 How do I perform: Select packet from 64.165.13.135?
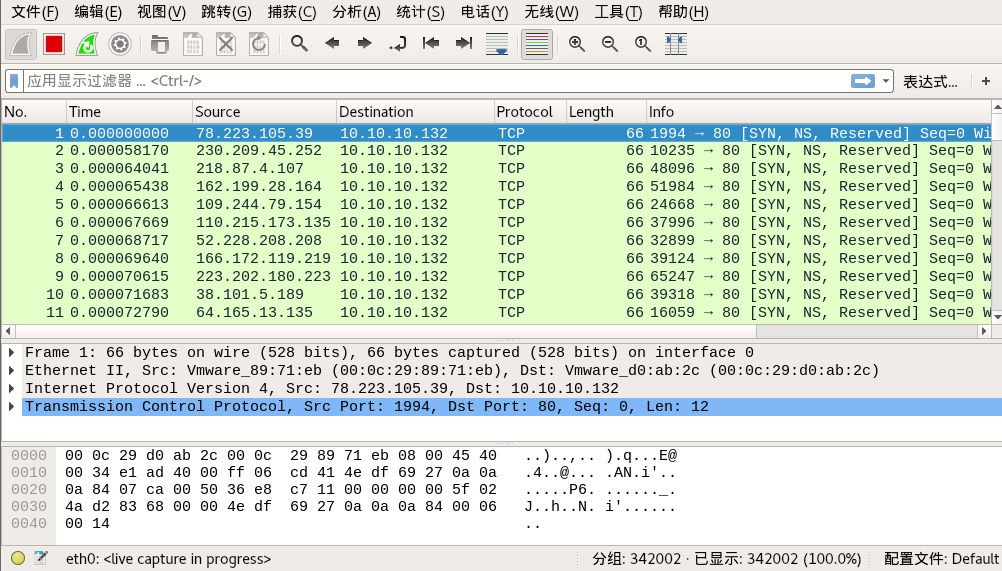[497, 312]
